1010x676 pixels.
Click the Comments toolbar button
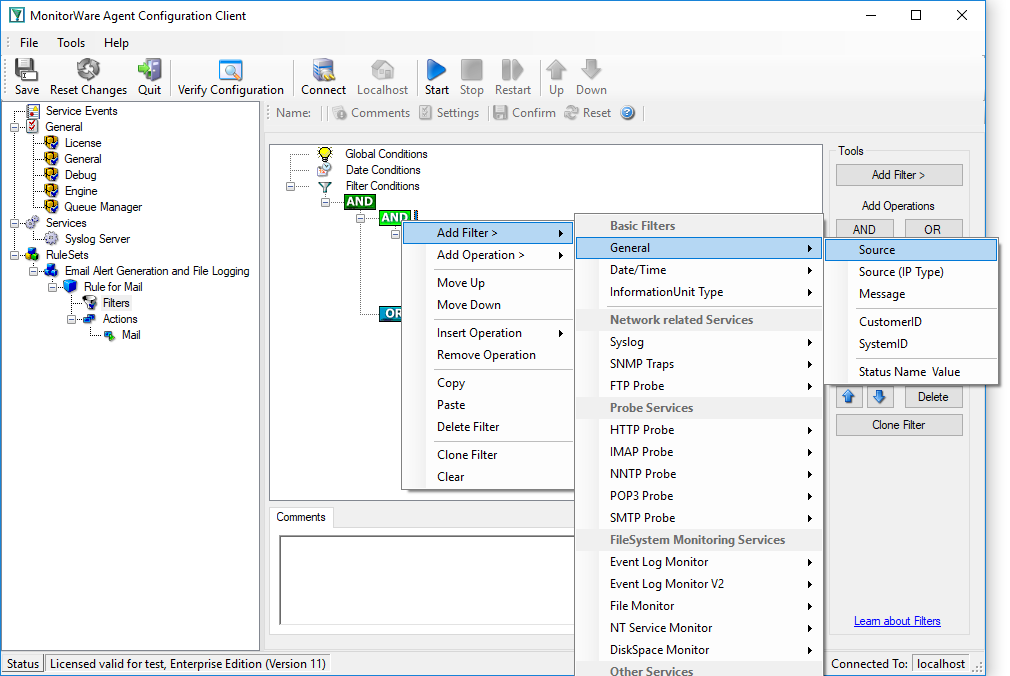tap(372, 113)
